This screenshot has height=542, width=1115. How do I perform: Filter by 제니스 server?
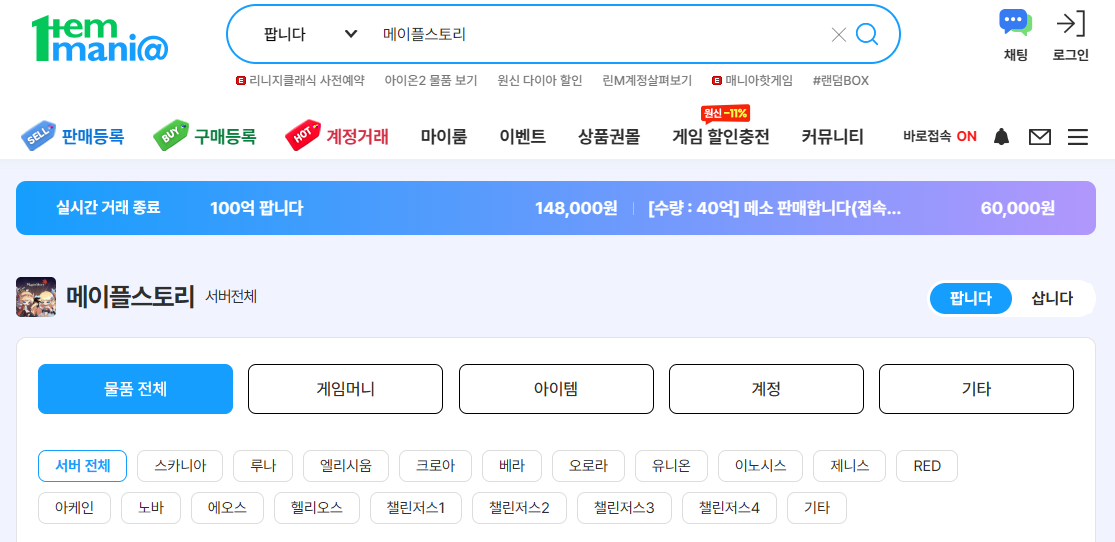(849, 466)
